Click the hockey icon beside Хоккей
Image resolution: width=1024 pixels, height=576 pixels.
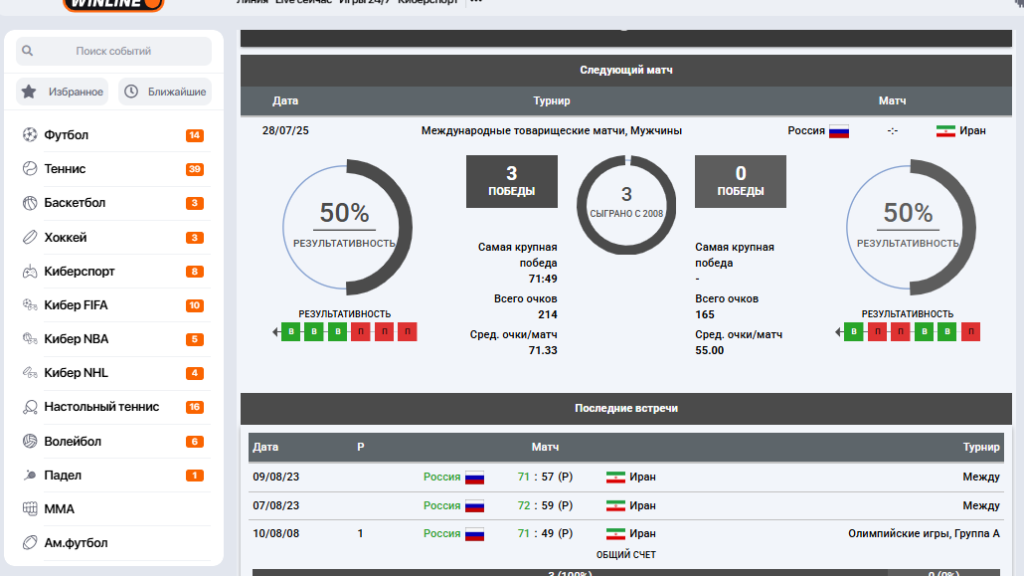29,237
